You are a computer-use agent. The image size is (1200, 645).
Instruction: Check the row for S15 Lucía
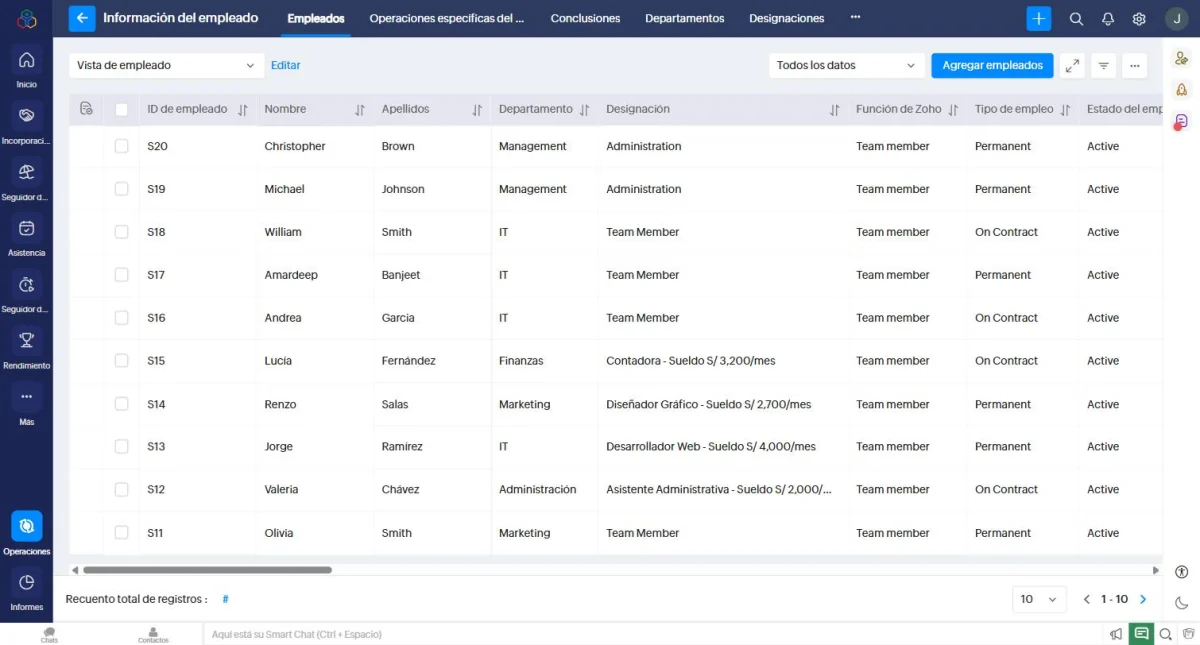coord(121,361)
